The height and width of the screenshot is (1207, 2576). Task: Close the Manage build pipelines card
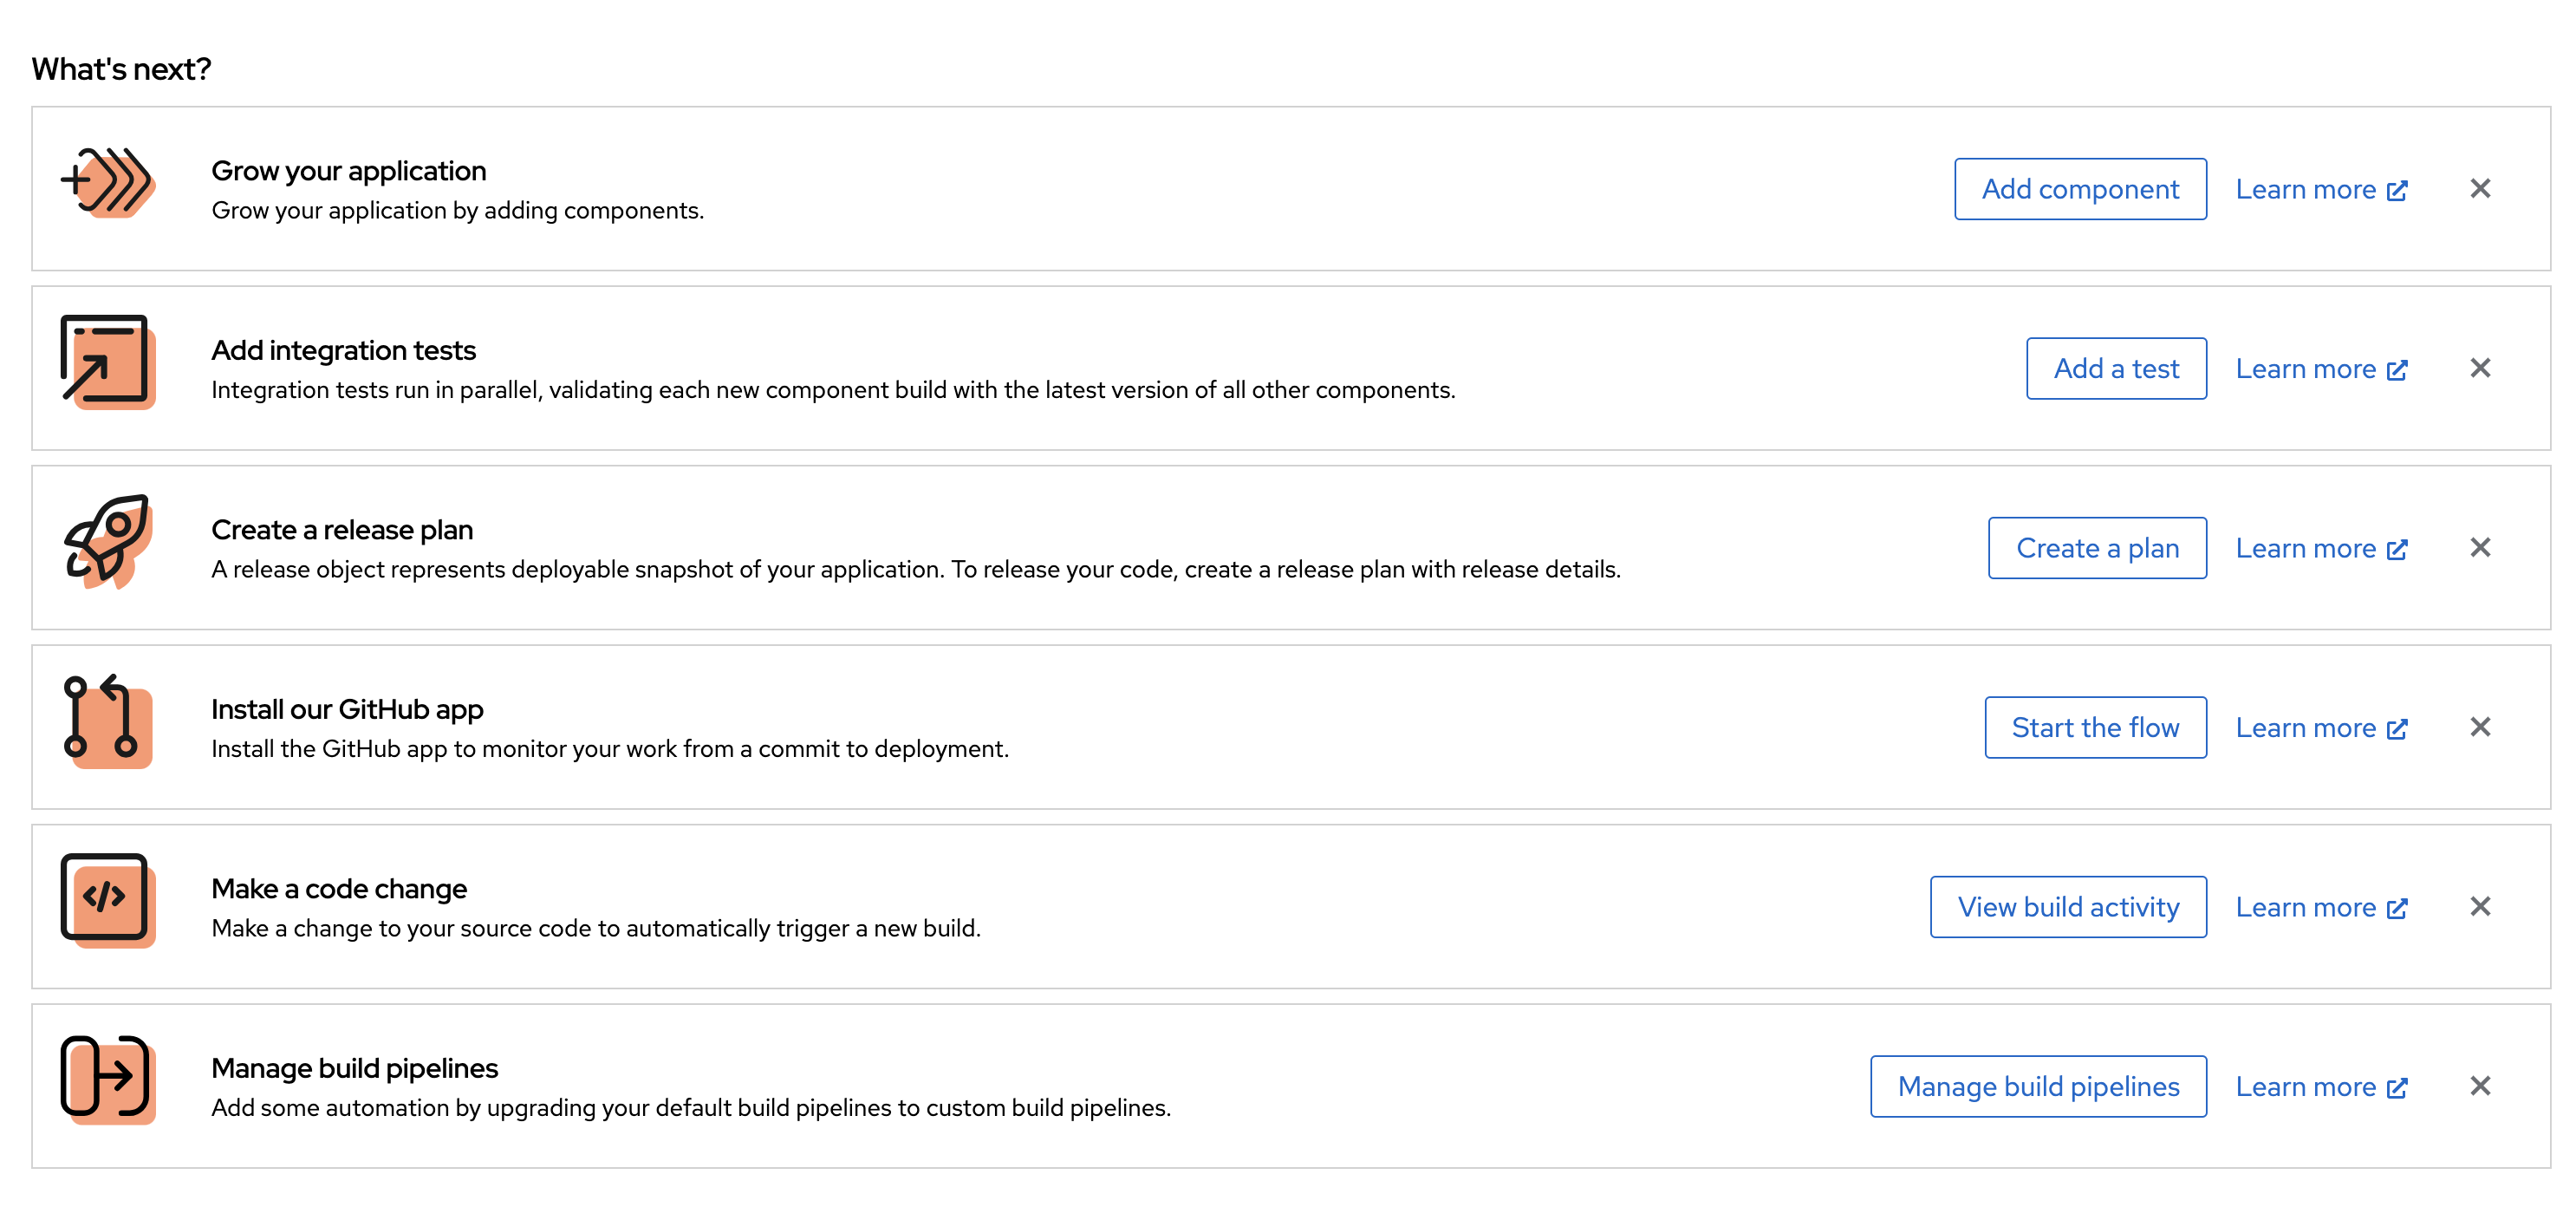pyautogui.click(x=2479, y=1086)
